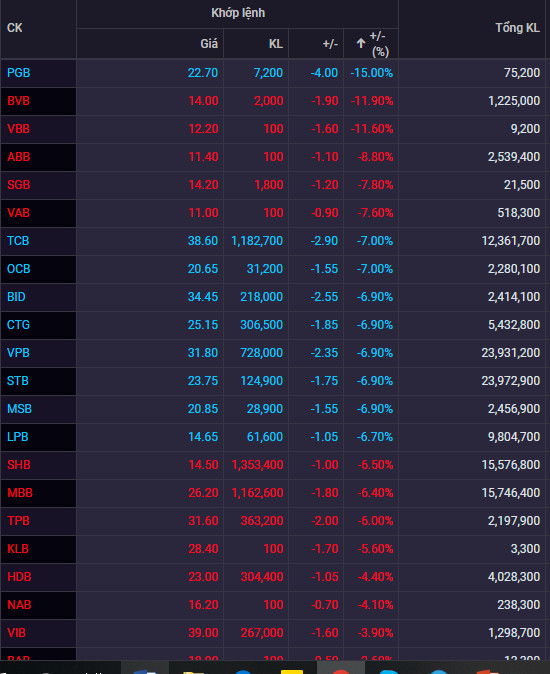Click MBB total volume 15,746,400

pos(511,493)
